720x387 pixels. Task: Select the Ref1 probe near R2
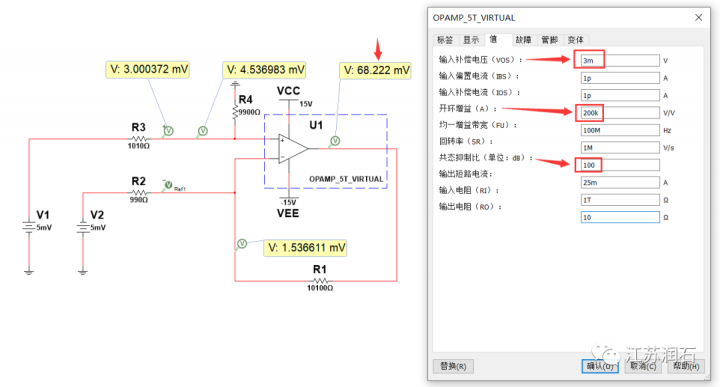click(169, 185)
